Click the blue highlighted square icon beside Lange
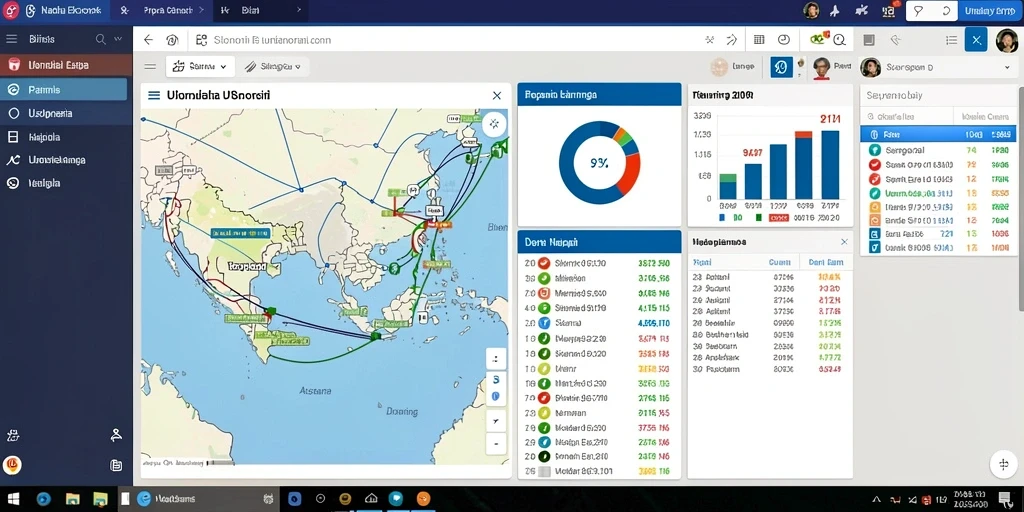This screenshot has width=1024, height=512. tap(781, 67)
